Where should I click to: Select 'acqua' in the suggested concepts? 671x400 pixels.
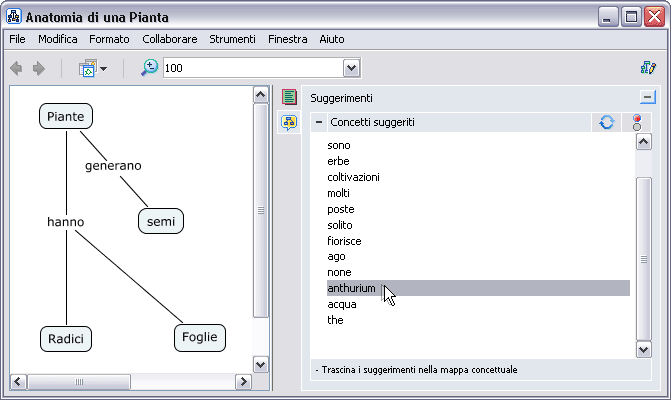342,304
